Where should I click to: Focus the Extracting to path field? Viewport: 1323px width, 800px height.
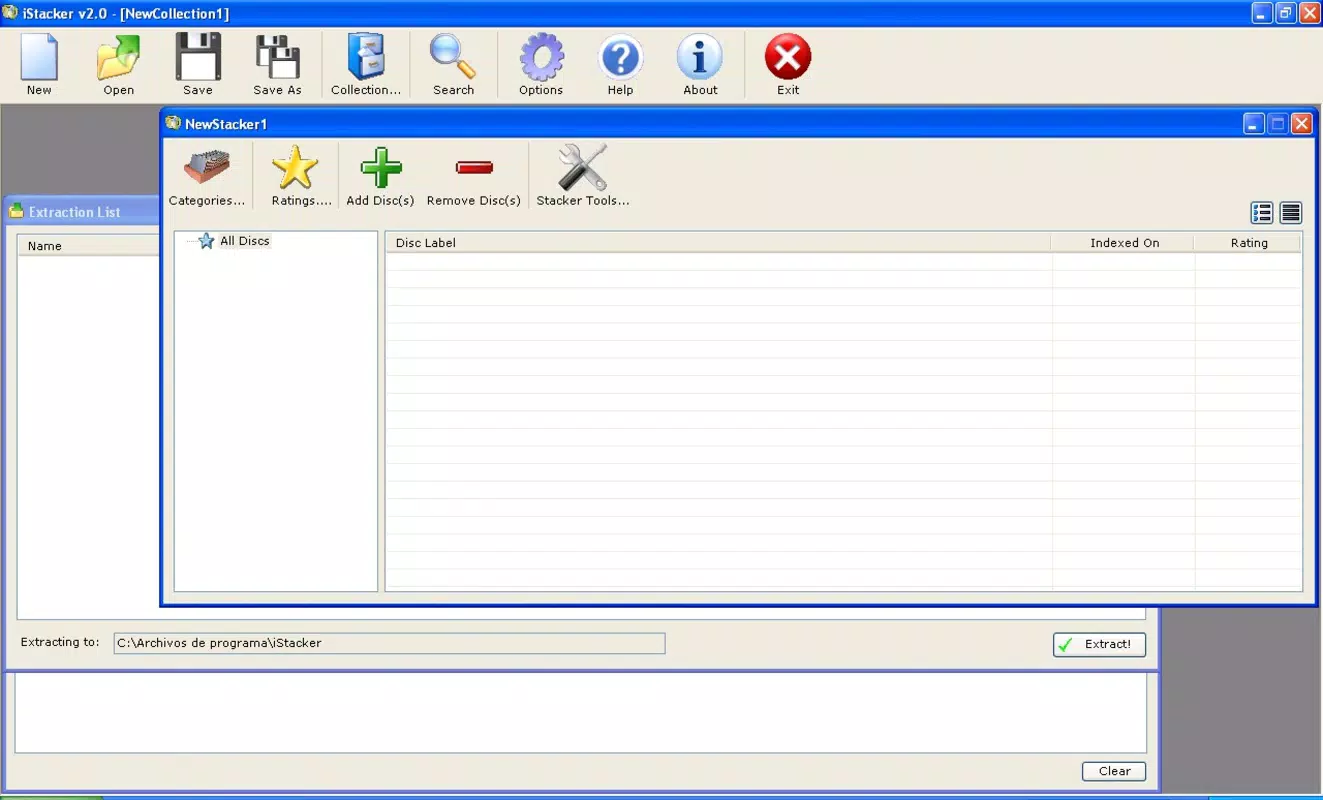coord(389,643)
